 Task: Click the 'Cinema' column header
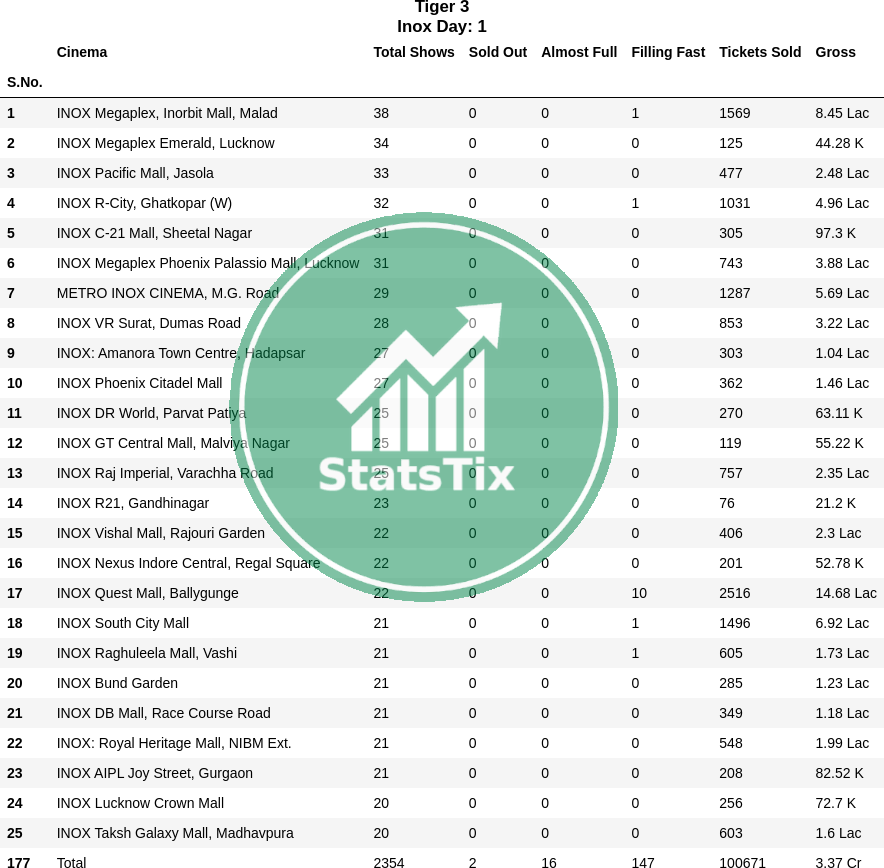82,52
